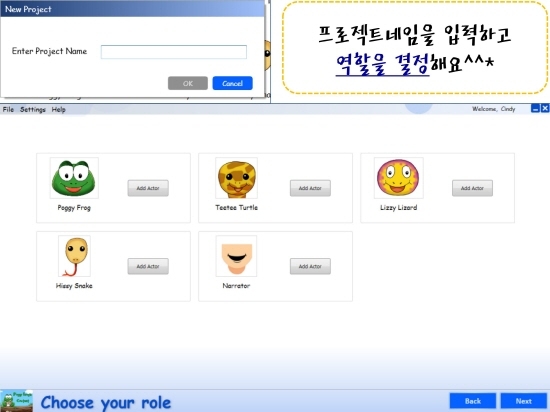The height and width of the screenshot is (412, 550).
Task: Click the Enter Project Name field
Action: (x=174, y=52)
